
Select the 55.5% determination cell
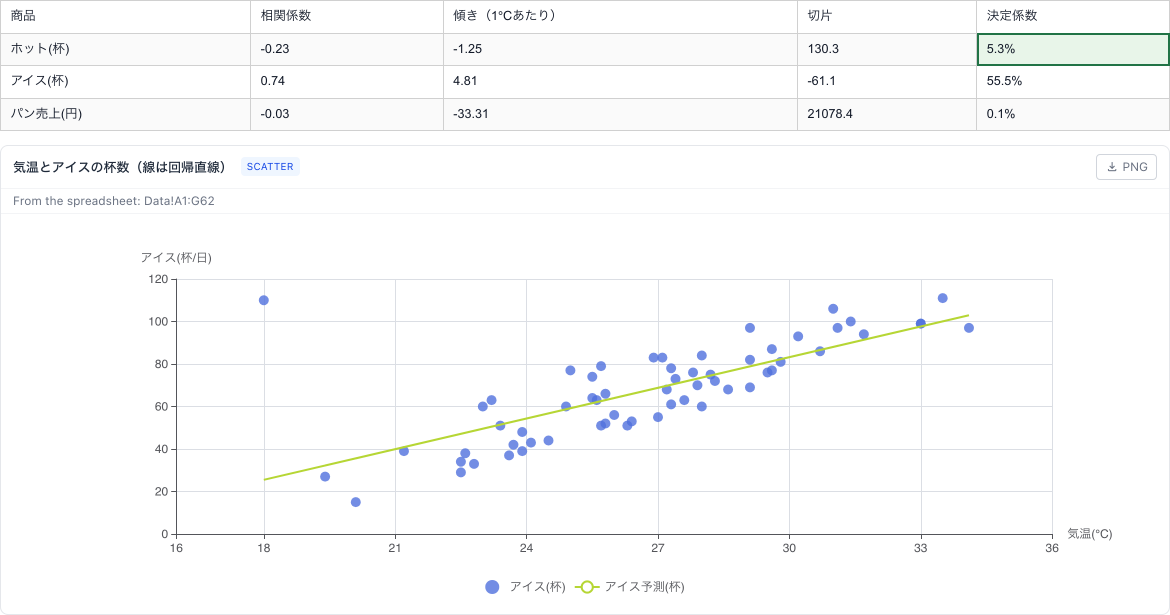pyautogui.click(x=1073, y=81)
